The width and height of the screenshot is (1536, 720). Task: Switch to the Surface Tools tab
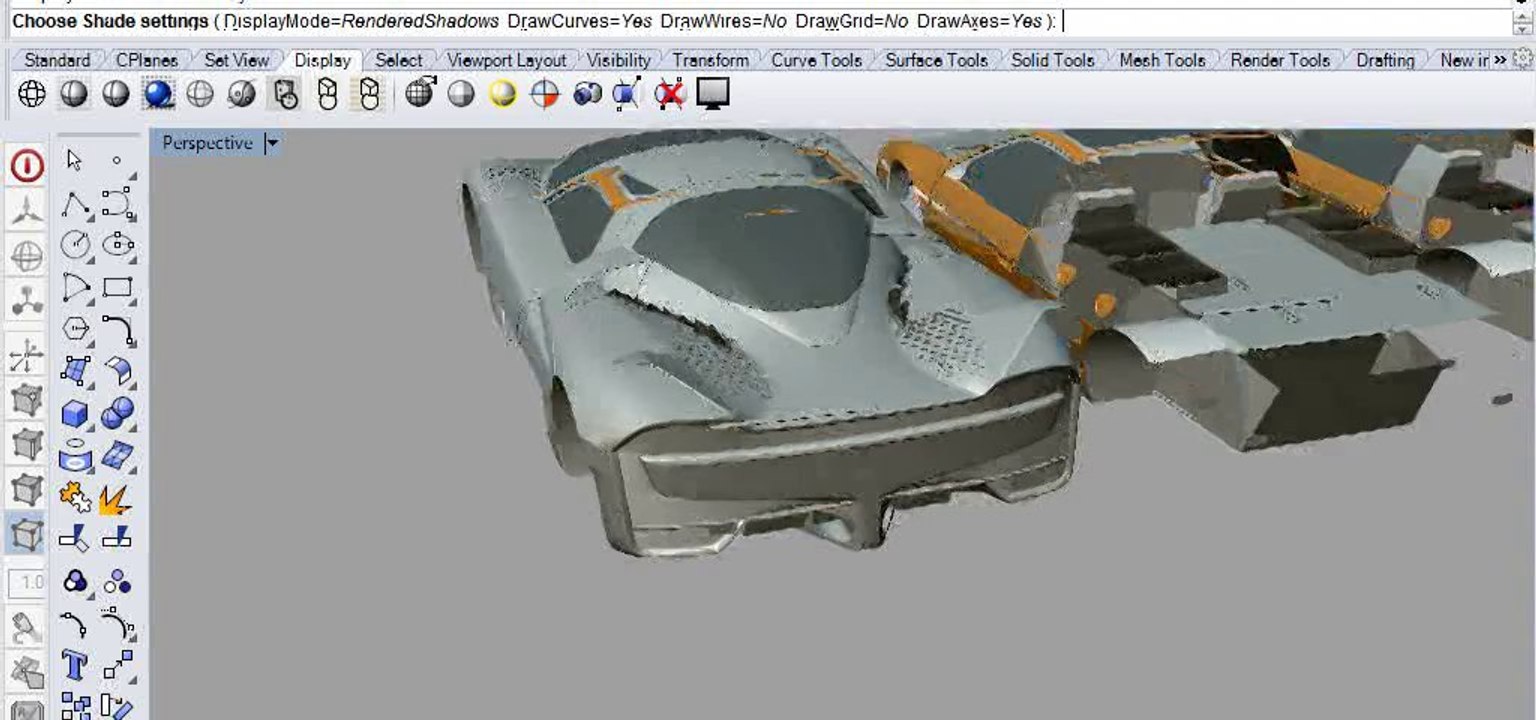[x=936, y=60]
